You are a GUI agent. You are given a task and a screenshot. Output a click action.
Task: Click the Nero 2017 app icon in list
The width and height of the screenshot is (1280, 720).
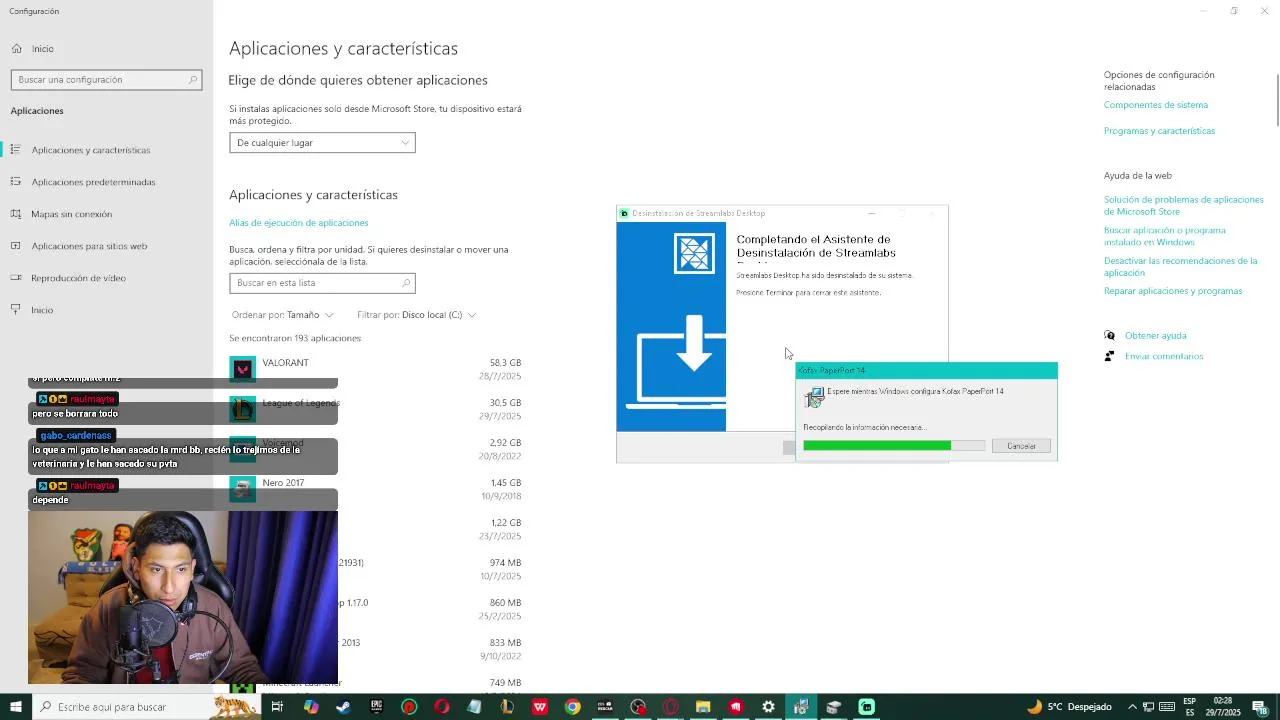[242, 489]
